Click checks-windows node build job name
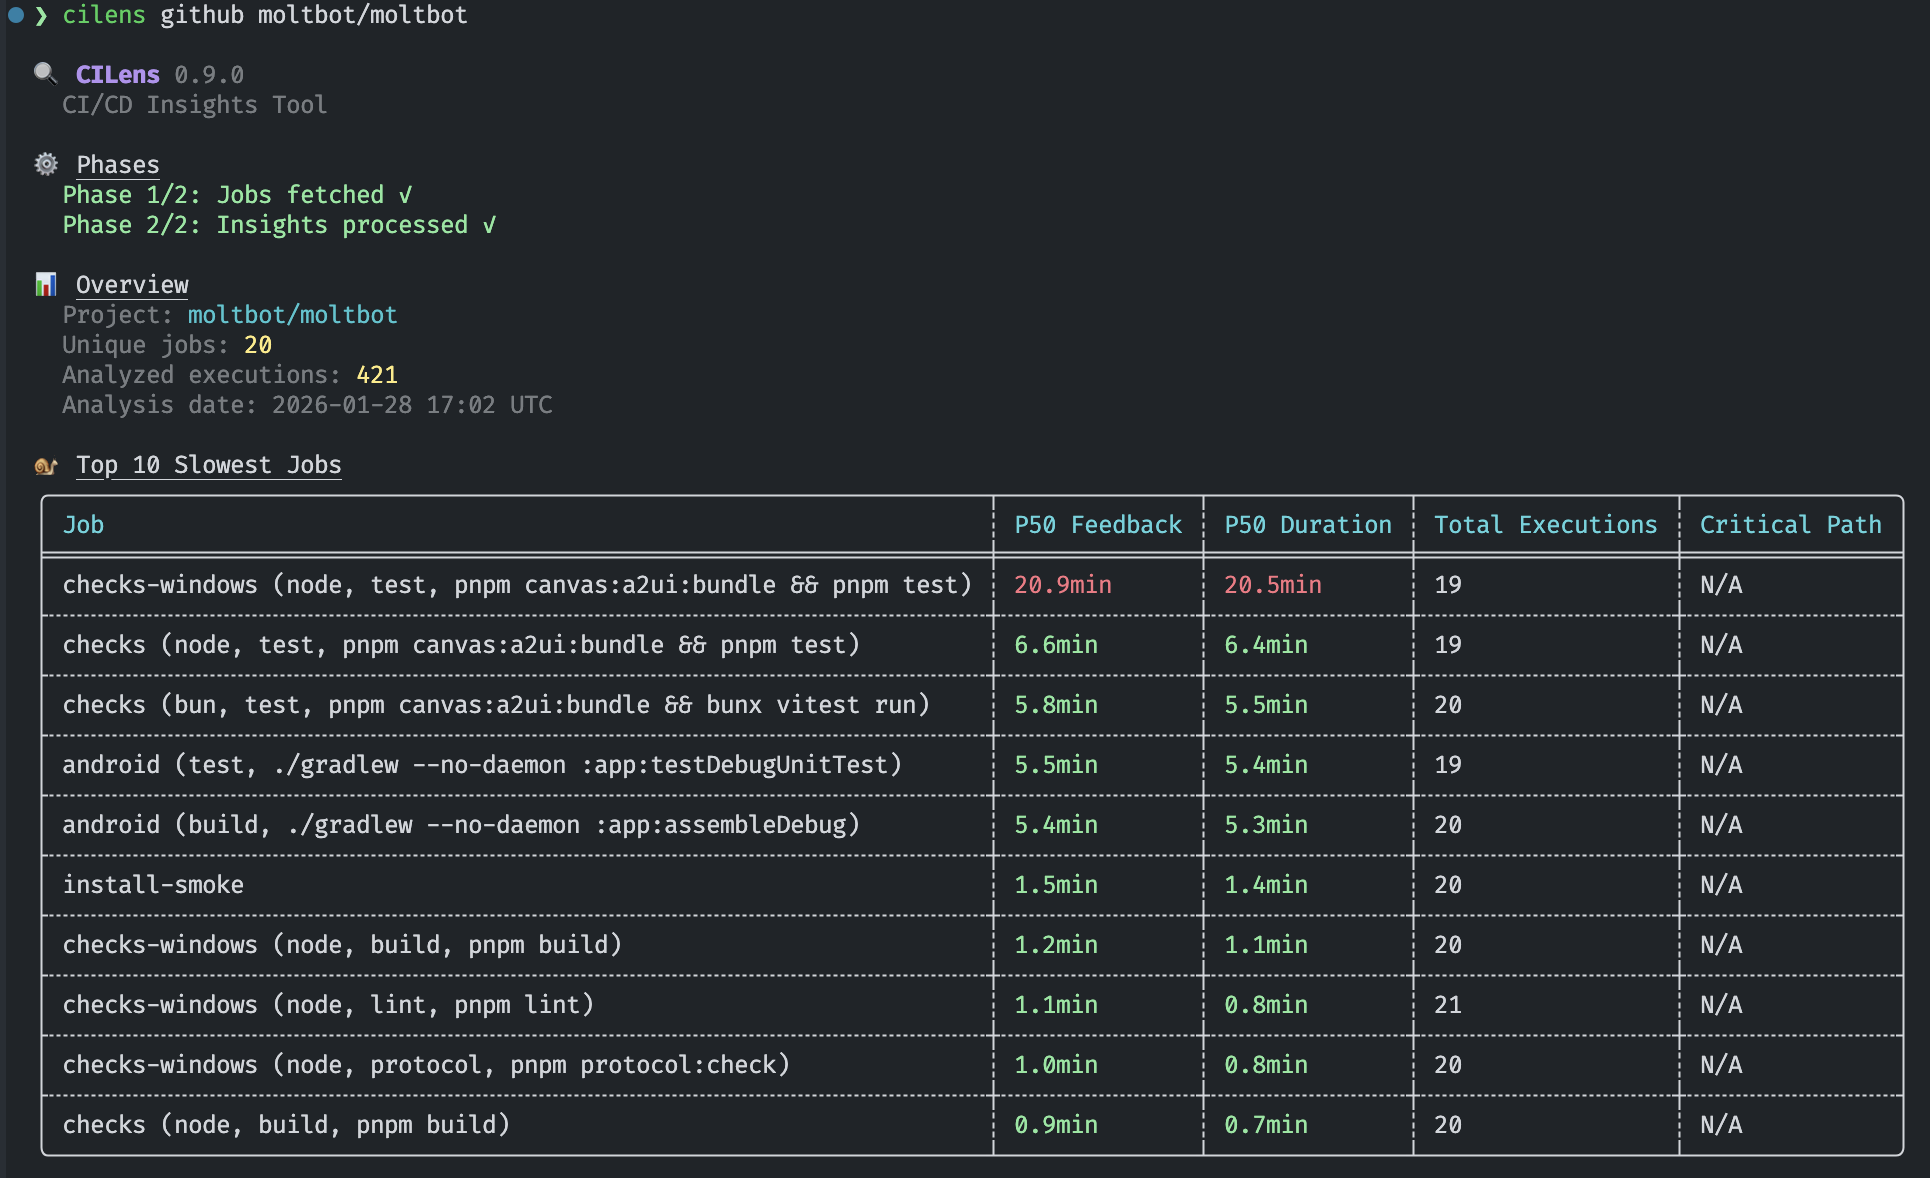 click(x=342, y=945)
